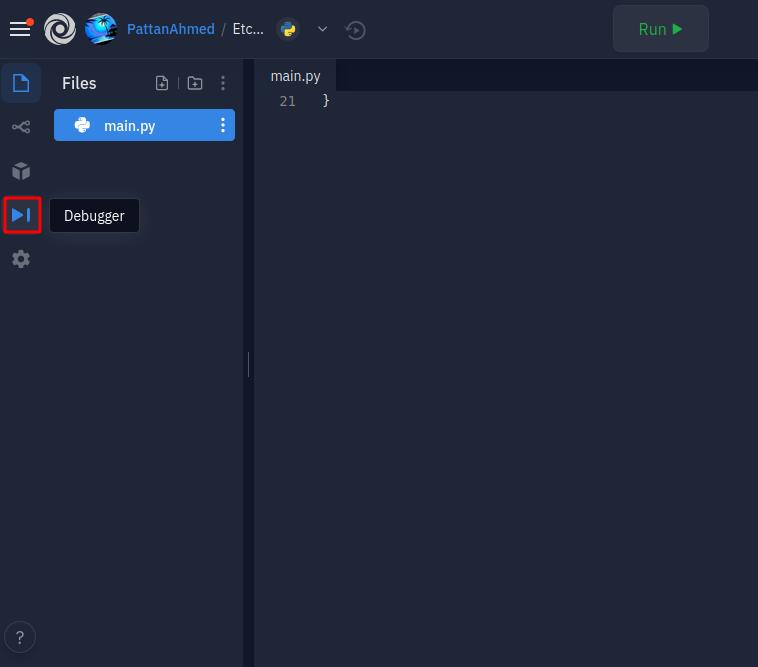Open the Debugger sidebar icon

click(22, 215)
